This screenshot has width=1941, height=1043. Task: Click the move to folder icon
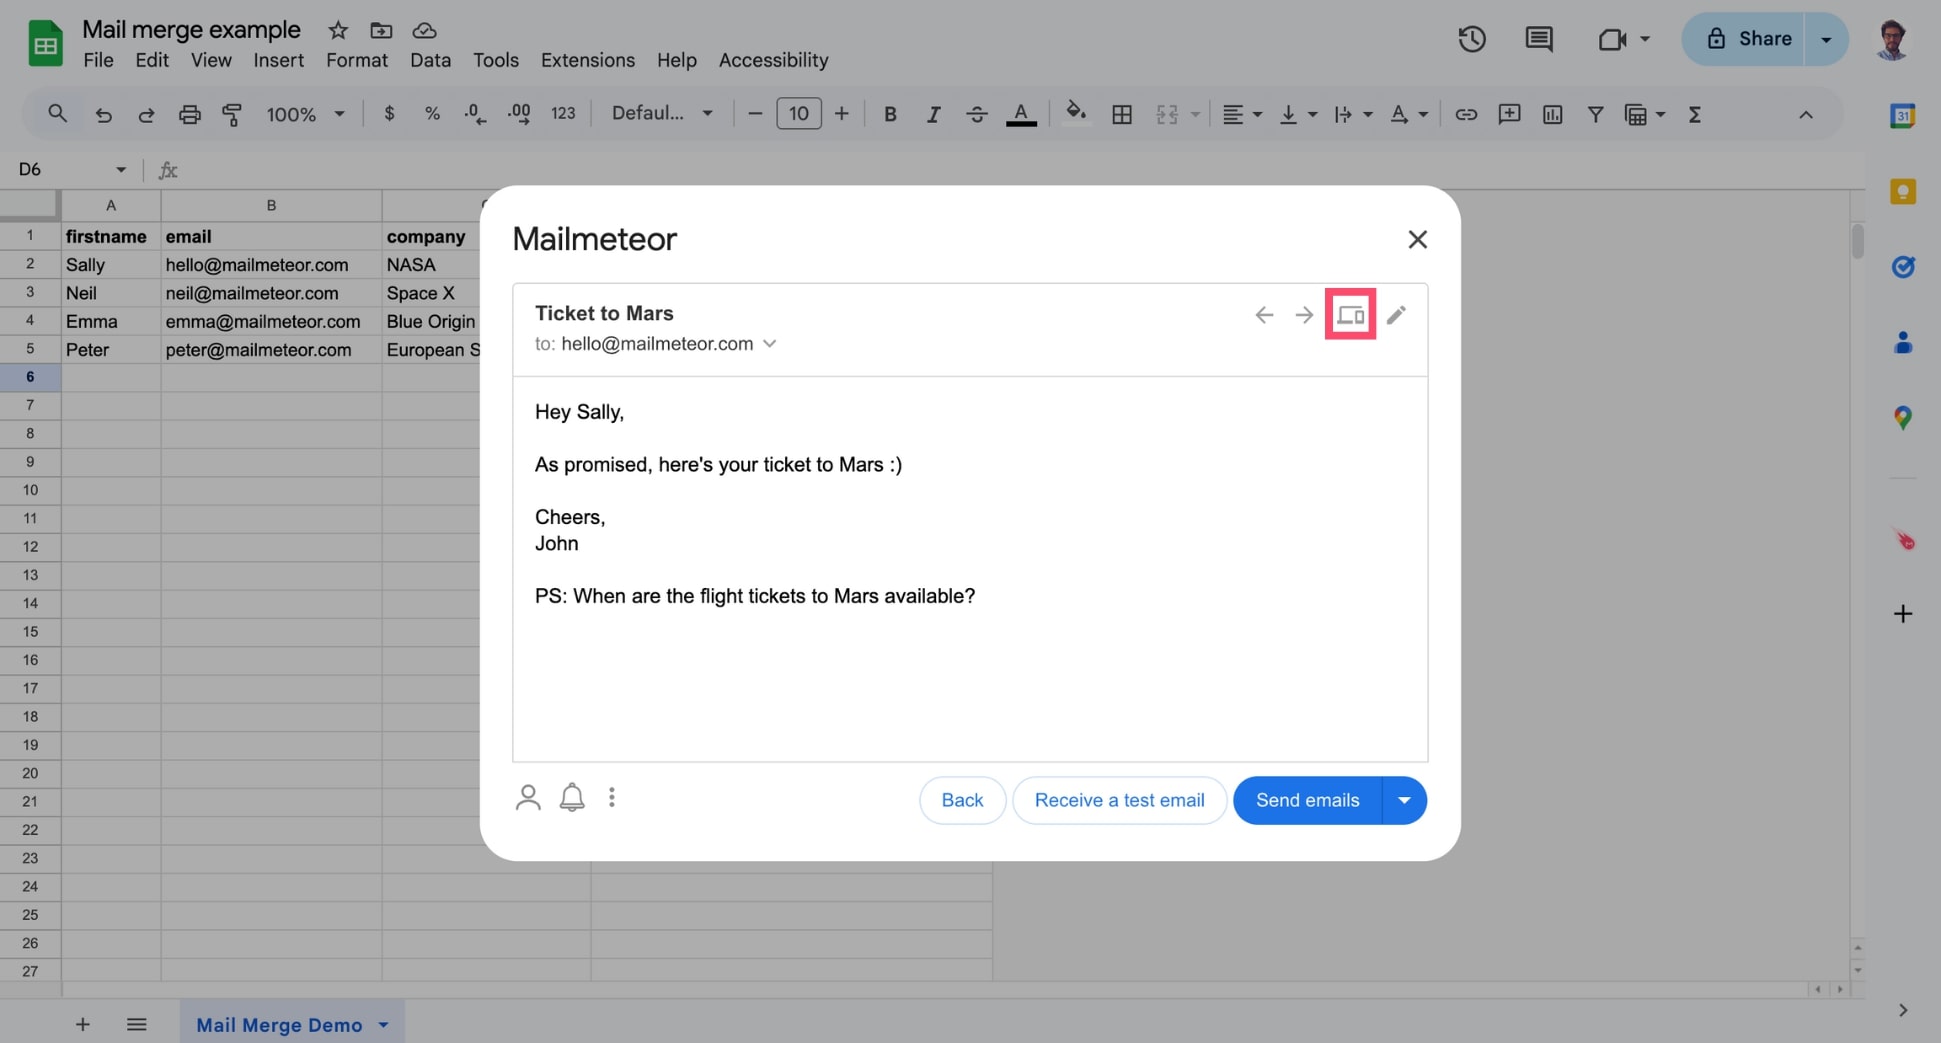pyautogui.click(x=381, y=30)
